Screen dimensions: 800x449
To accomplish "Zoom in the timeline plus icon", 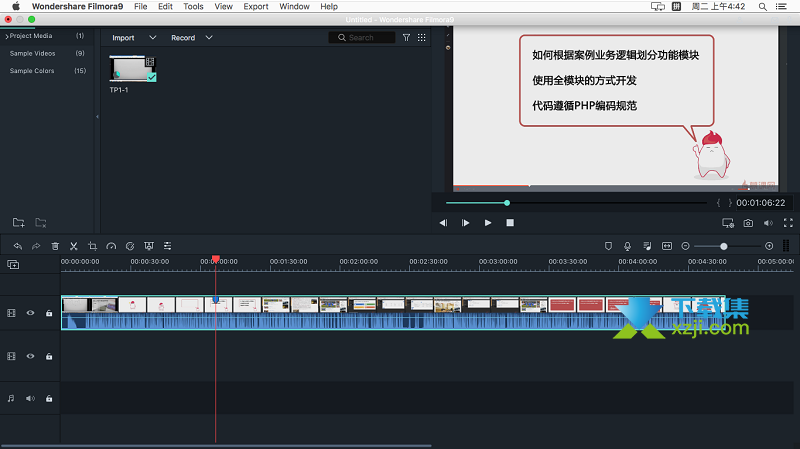I will pyautogui.click(x=769, y=246).
